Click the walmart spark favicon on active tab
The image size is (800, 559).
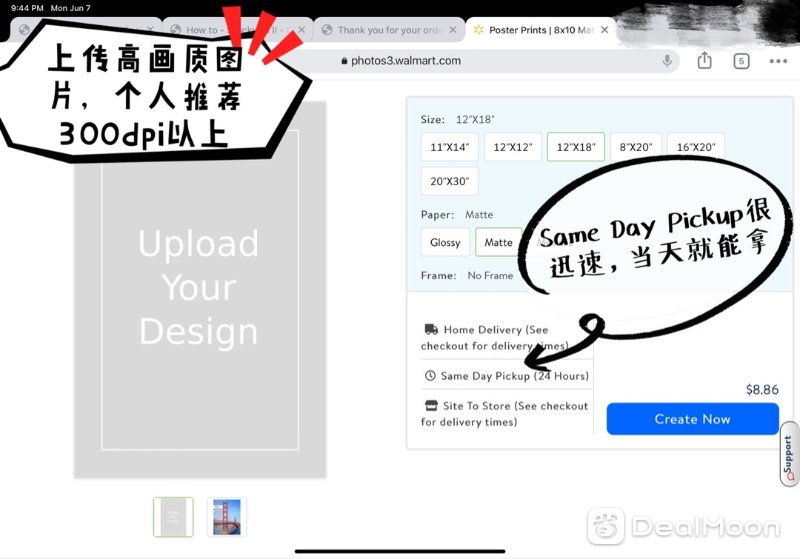pos(479,30)
